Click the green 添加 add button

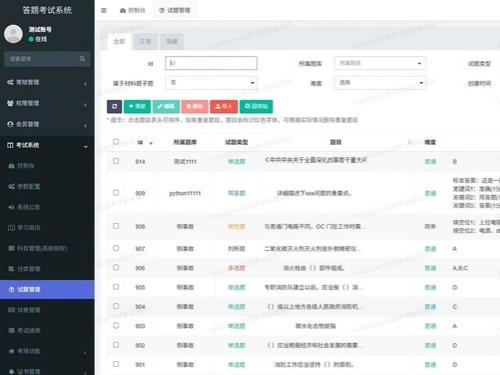137,106
